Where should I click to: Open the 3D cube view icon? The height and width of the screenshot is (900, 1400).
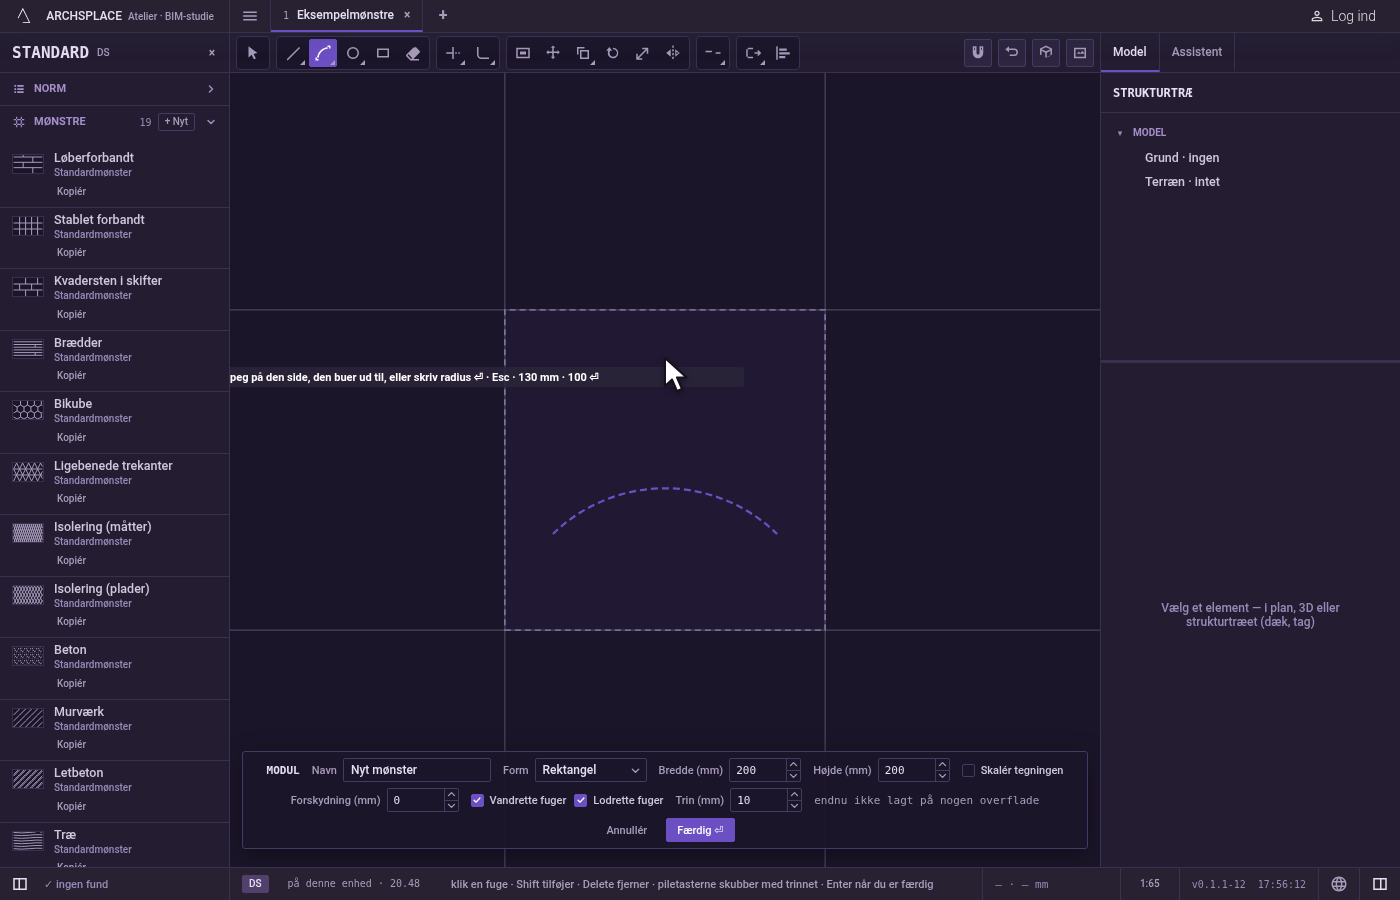click(1046, 53)
